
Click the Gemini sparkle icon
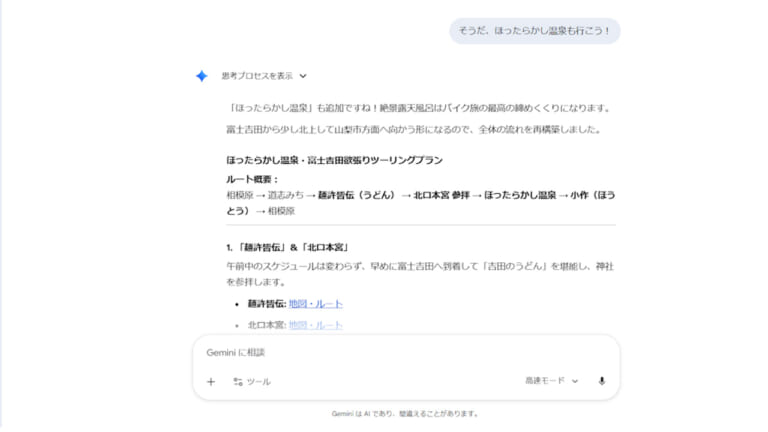coord(201,76)
